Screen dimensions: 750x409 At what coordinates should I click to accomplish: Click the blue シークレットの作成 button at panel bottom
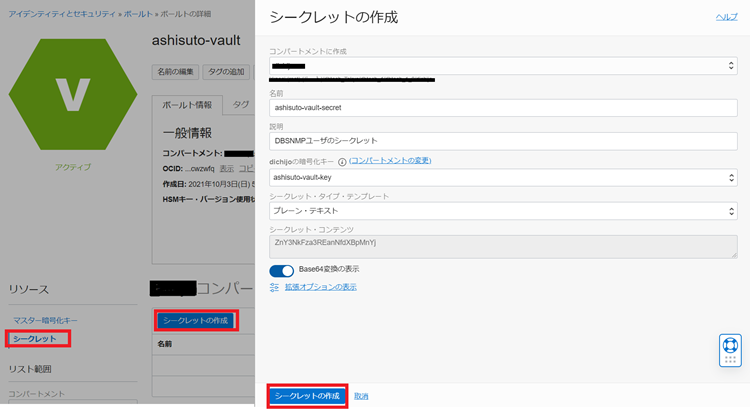307,396
